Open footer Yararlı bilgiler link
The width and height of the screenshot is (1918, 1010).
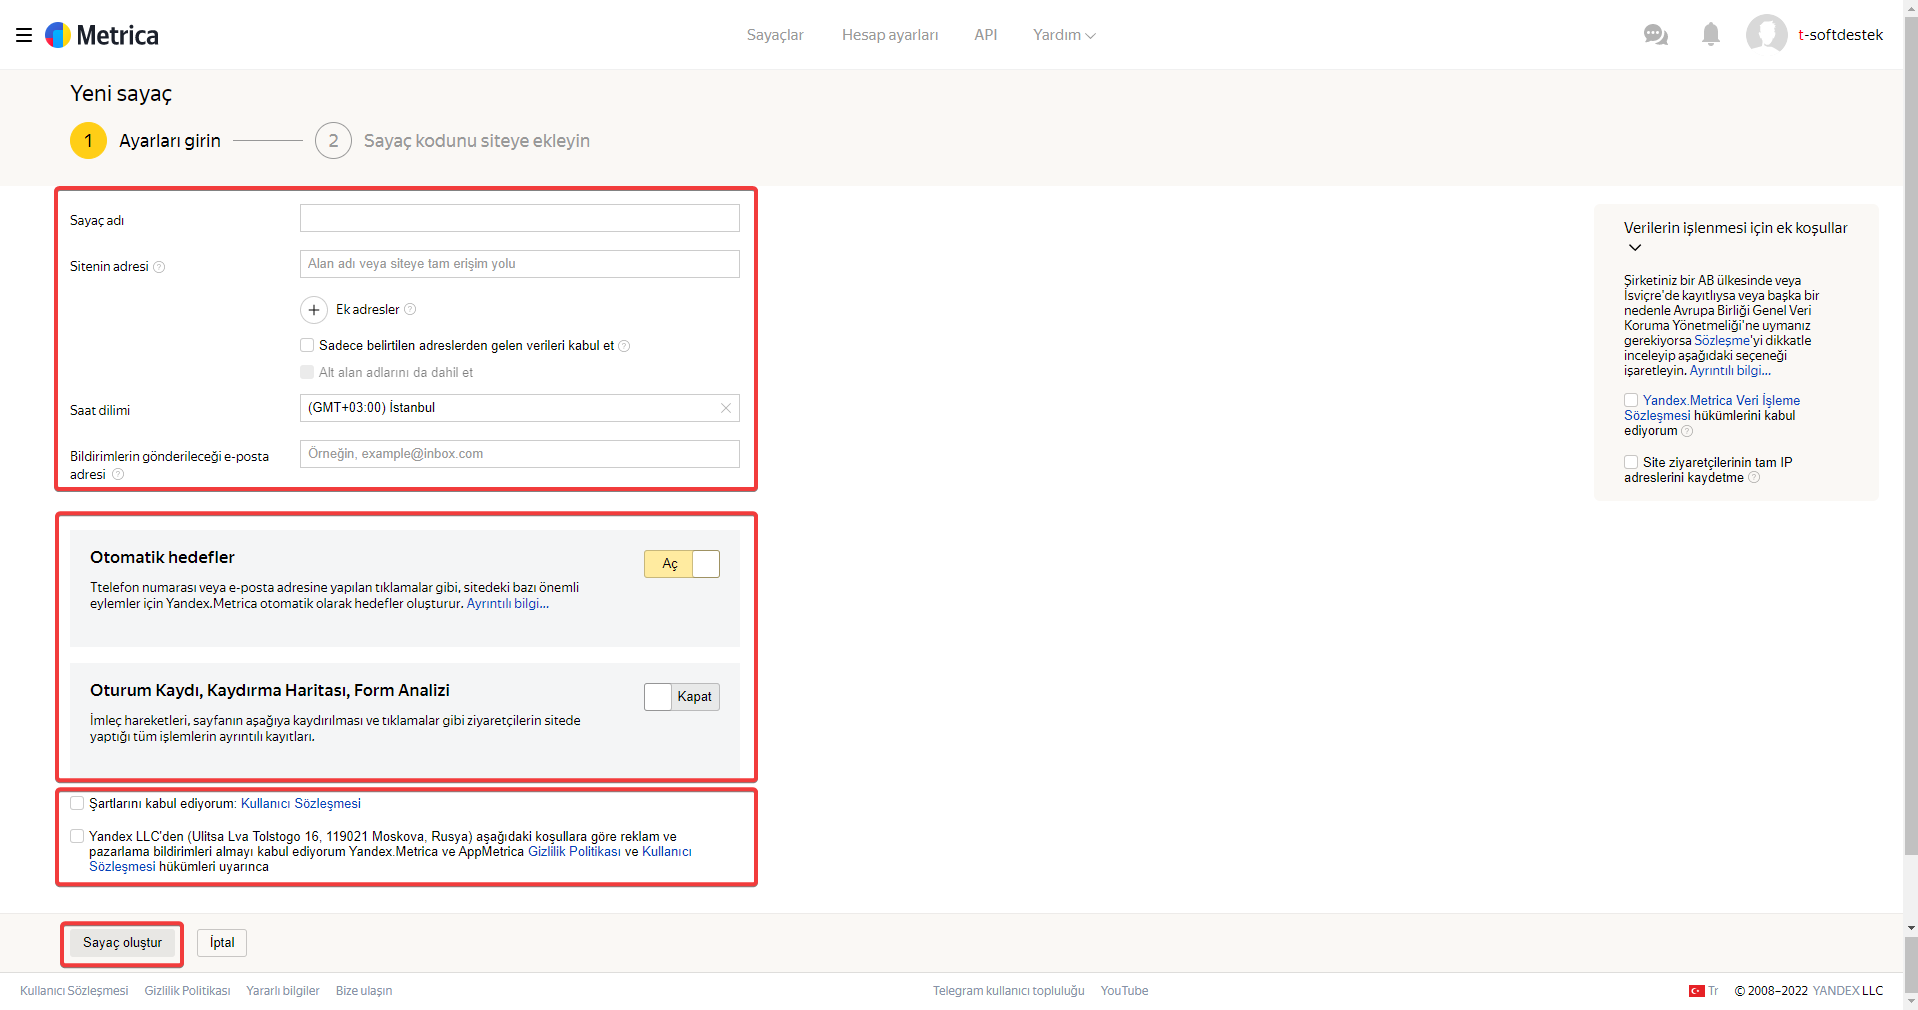pyautogui.click(x=283, y=991)
